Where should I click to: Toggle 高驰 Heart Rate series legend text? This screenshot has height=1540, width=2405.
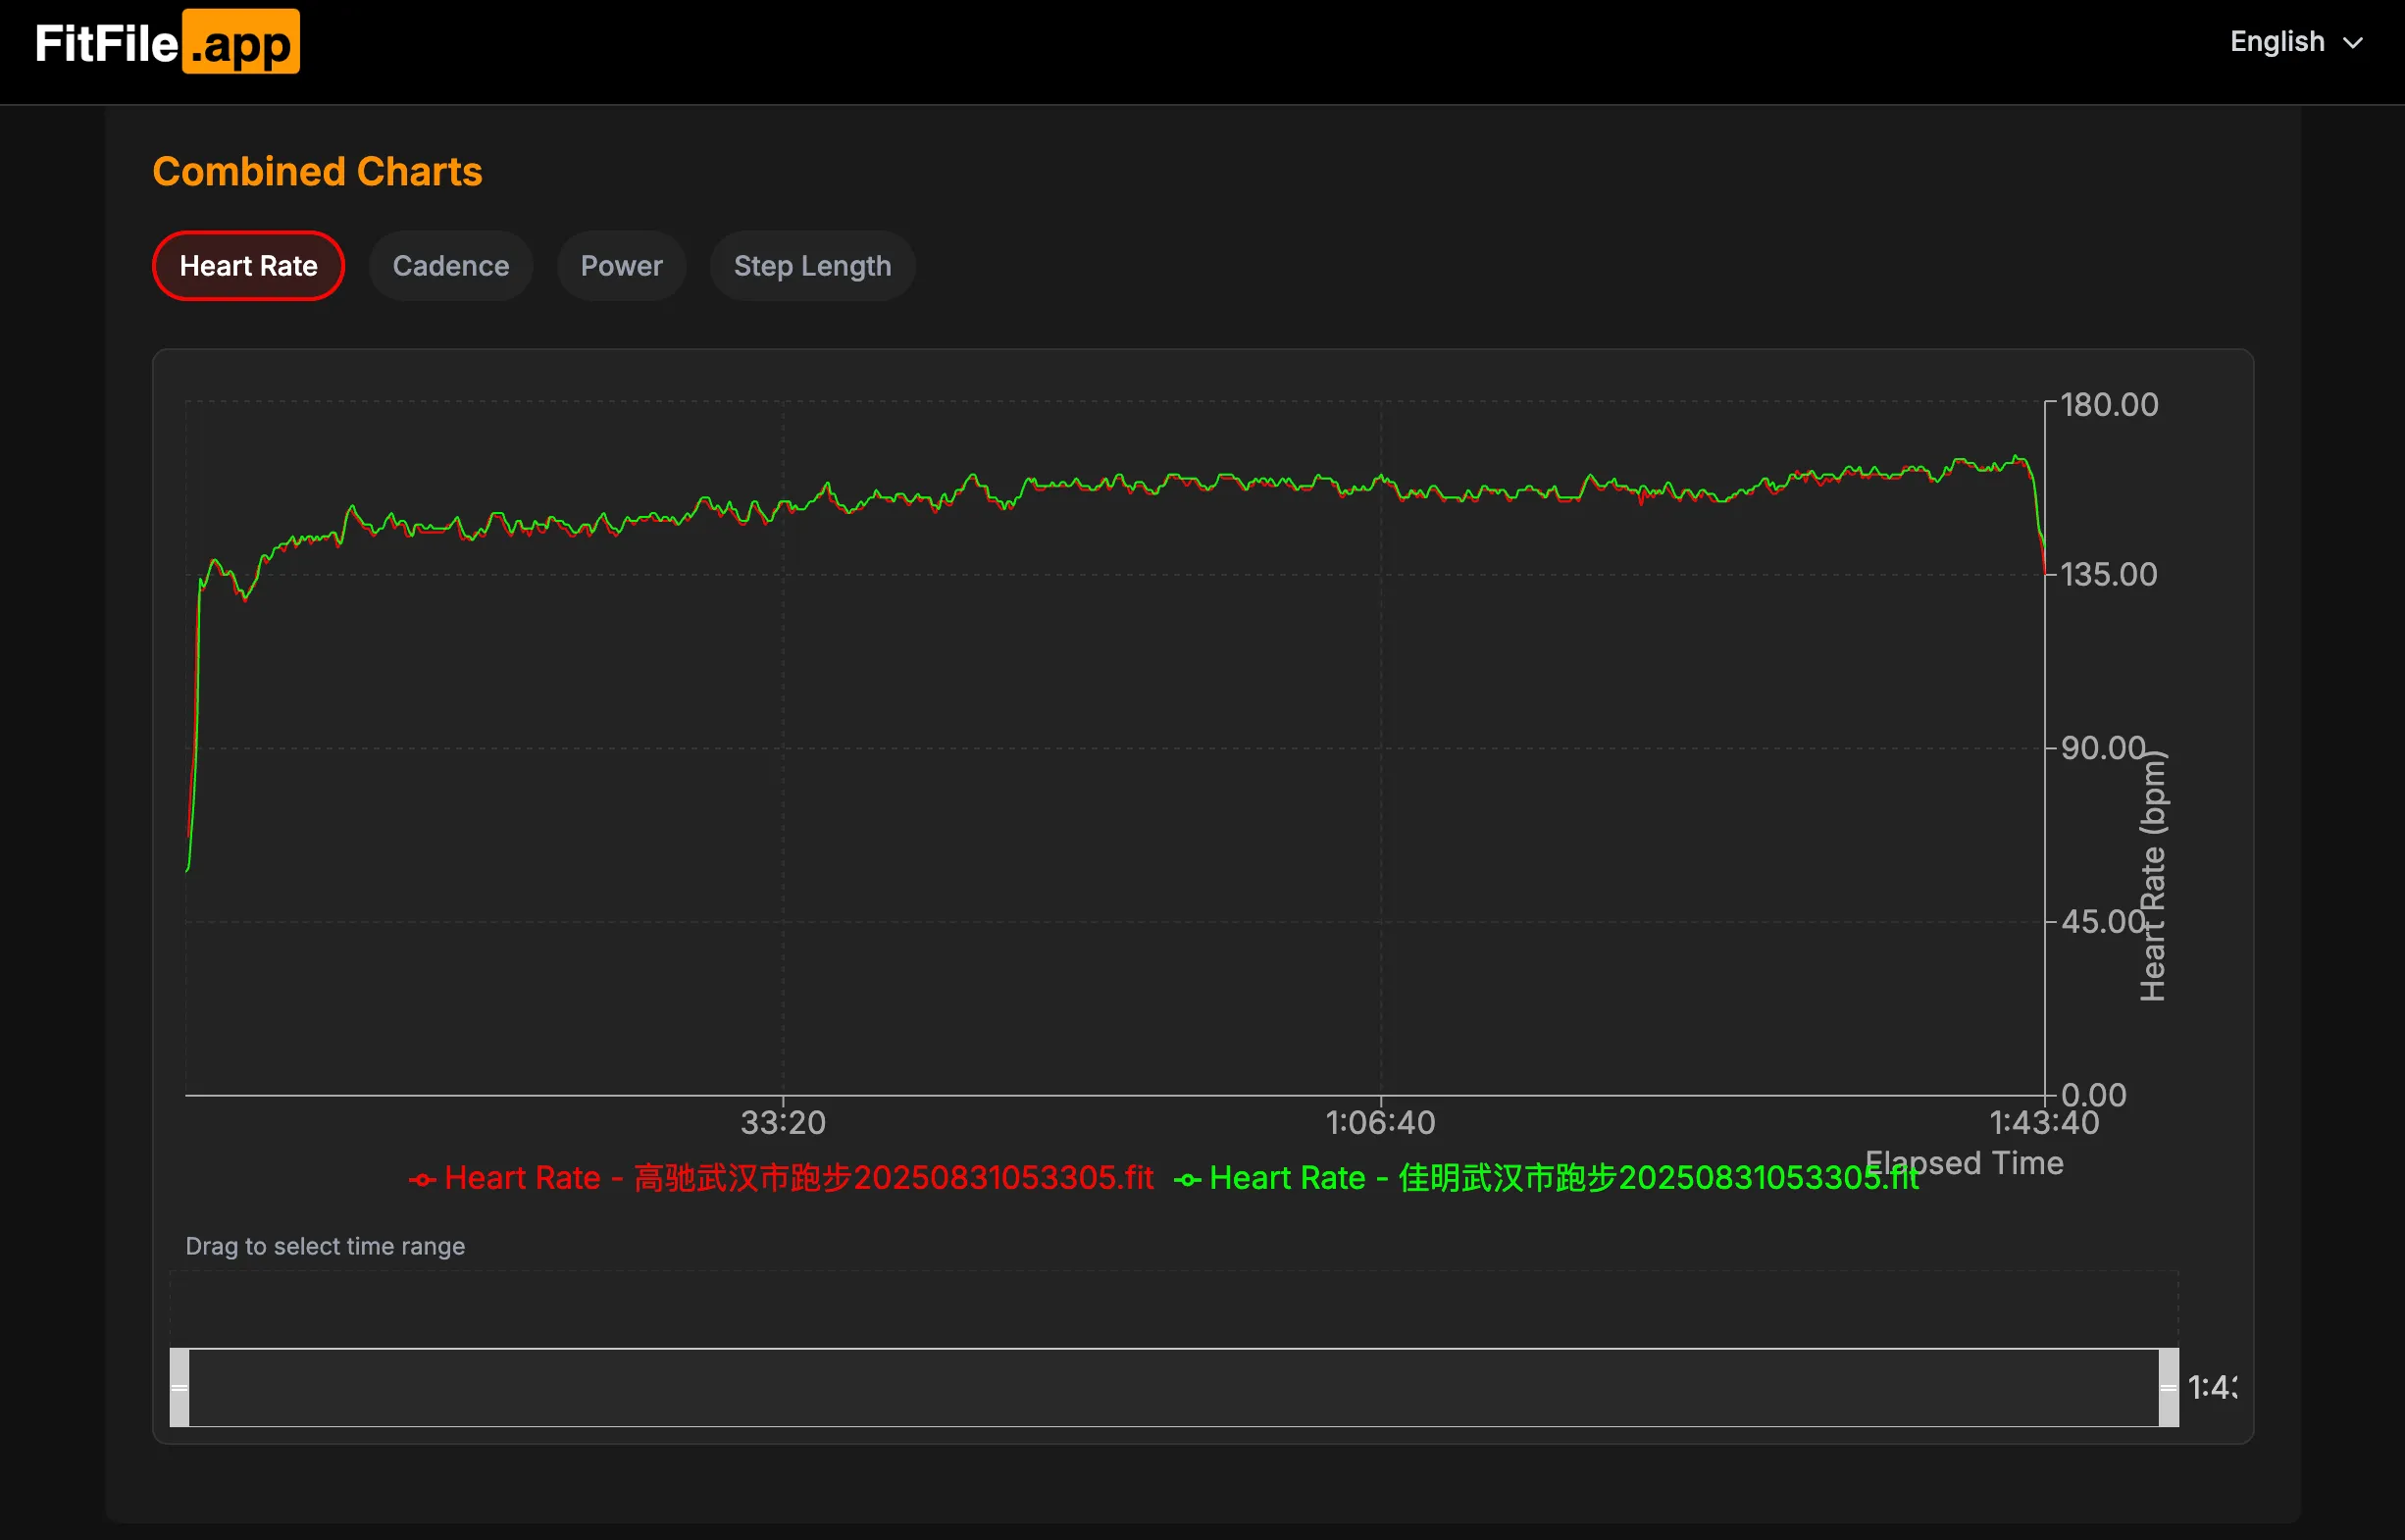tap(798, 1178)
